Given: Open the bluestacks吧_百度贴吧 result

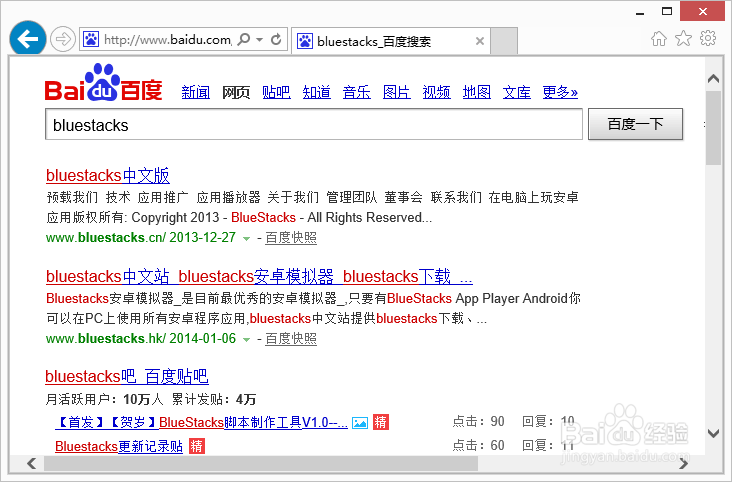Looking at the screenshot, I should (x=127, y=376).
